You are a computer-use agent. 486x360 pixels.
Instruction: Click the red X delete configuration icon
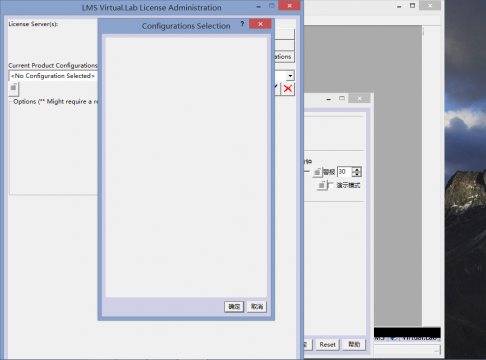[288, 89]
